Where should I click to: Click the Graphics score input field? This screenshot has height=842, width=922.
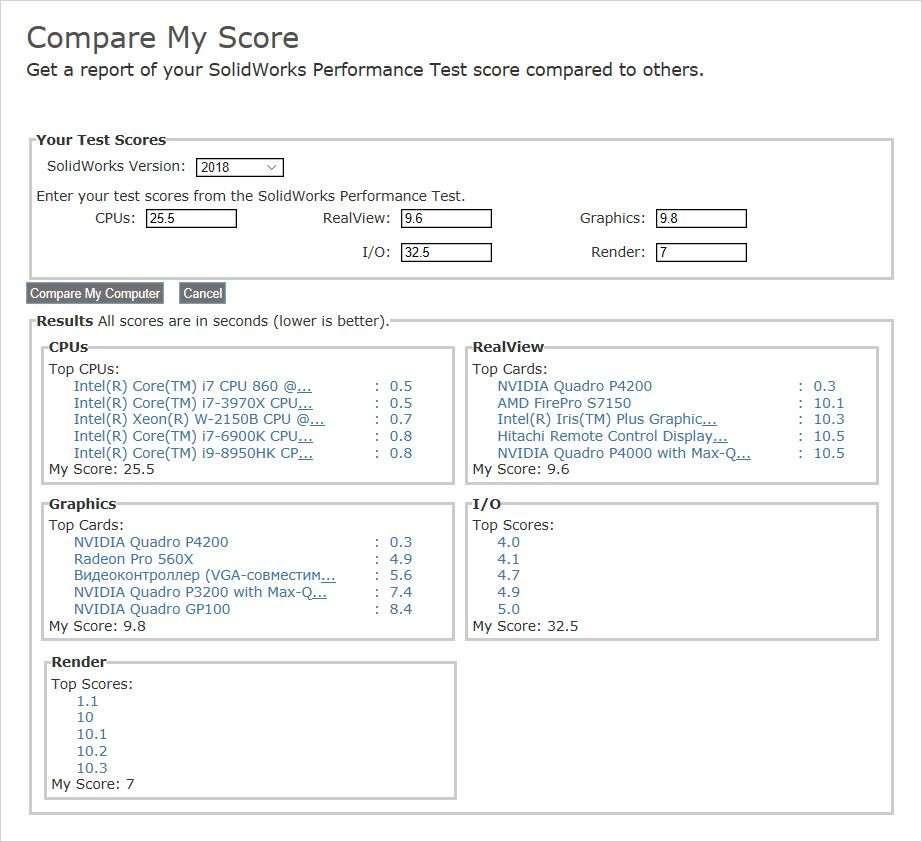point(701,219)
